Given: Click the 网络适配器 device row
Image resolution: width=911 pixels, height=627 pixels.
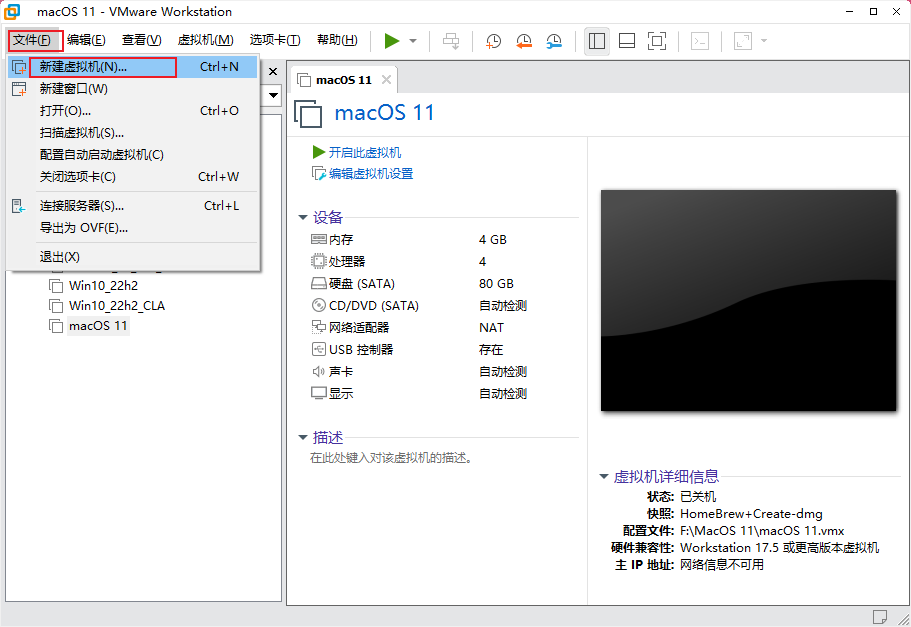Looking at the screenshot, I should (444, 328).
